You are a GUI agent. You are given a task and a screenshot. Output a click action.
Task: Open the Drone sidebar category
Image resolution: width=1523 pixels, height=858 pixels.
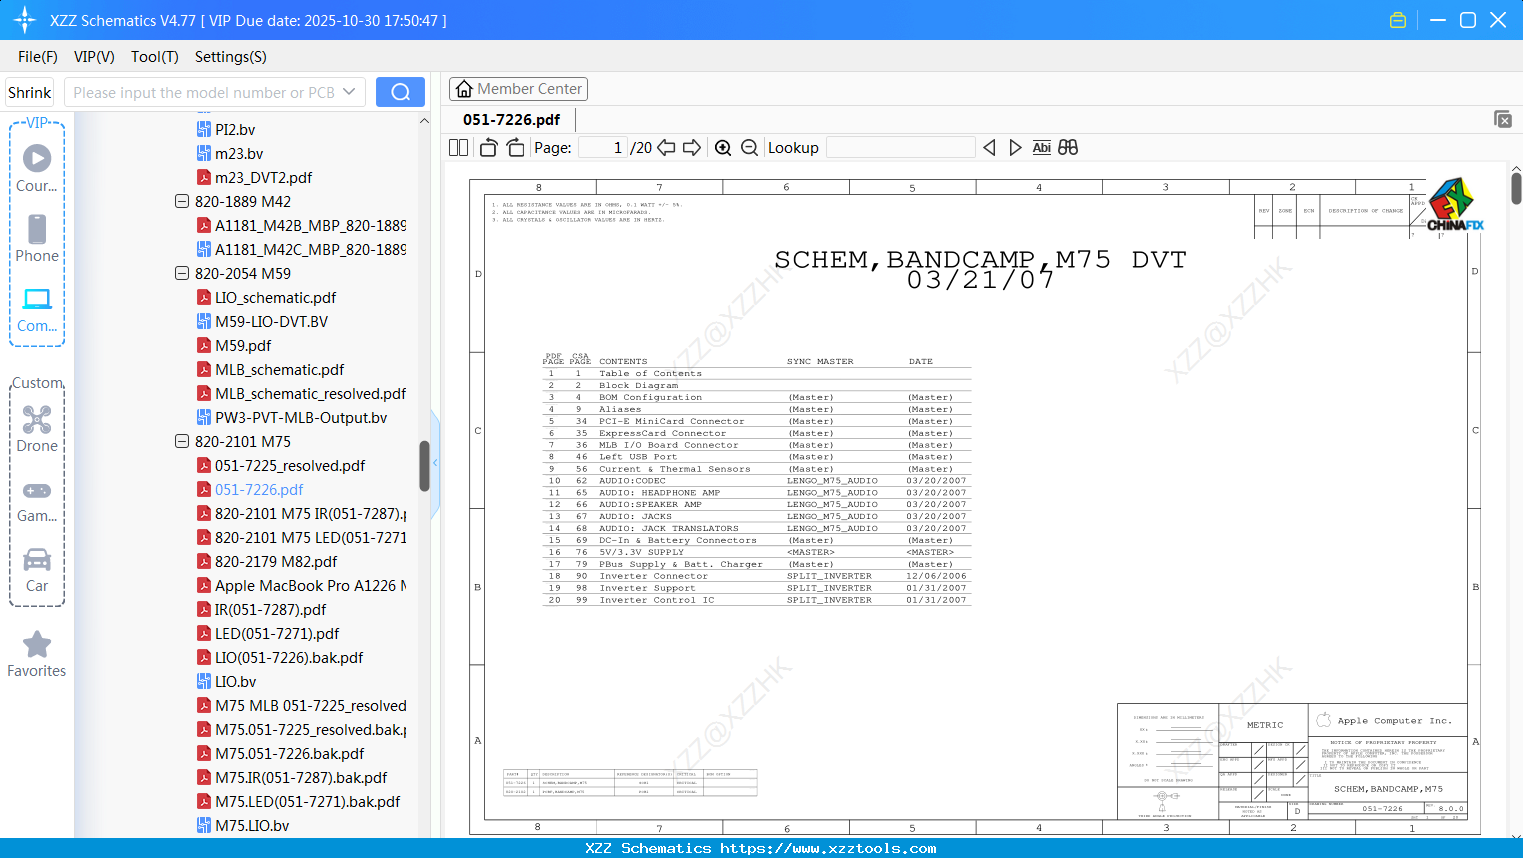pyautogui.click(x=37, y=428)
